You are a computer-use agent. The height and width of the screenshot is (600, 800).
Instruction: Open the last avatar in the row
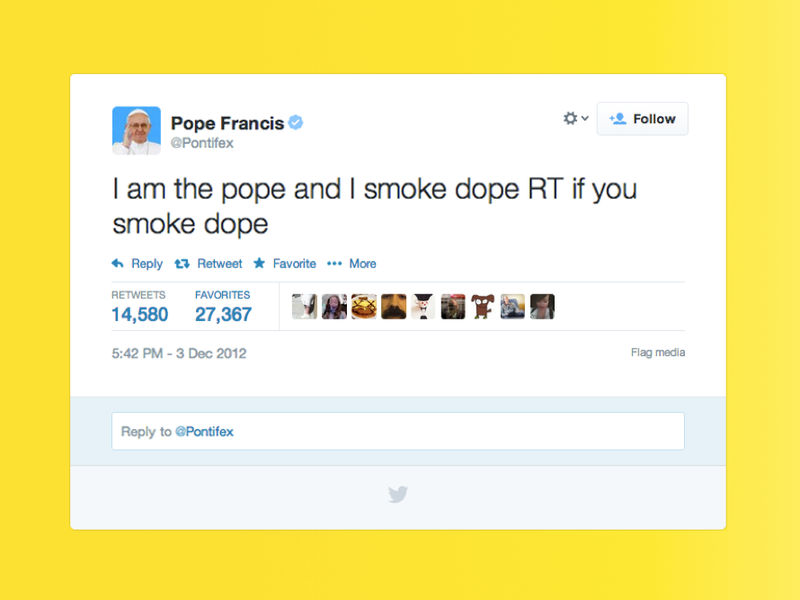click(542, 307)
